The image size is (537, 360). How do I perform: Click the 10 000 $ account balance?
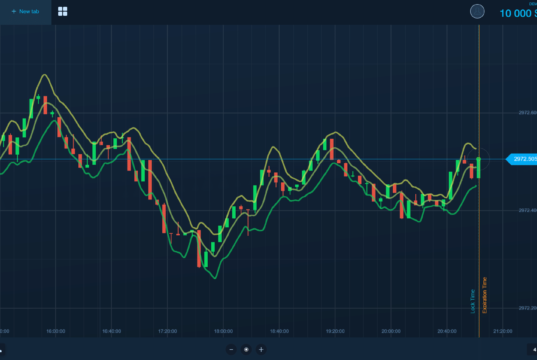(x=518, y=13)
